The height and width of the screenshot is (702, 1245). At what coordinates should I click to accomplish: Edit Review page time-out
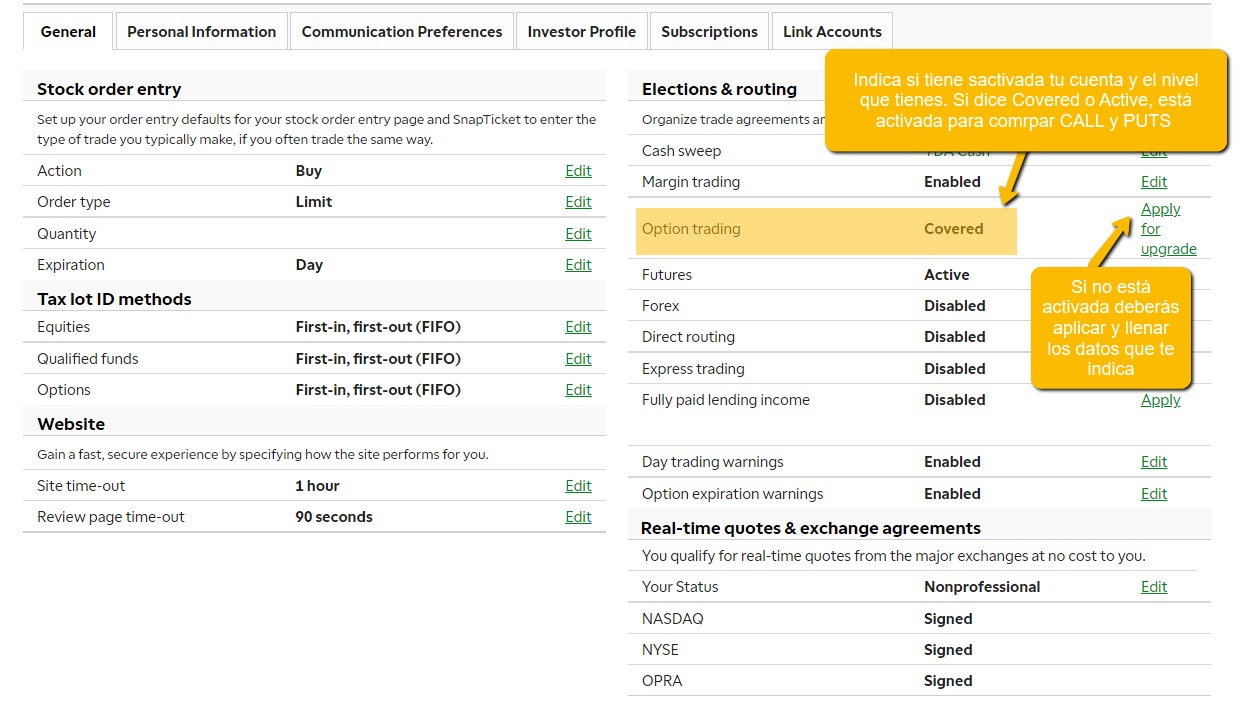click(x=578, y=517)
